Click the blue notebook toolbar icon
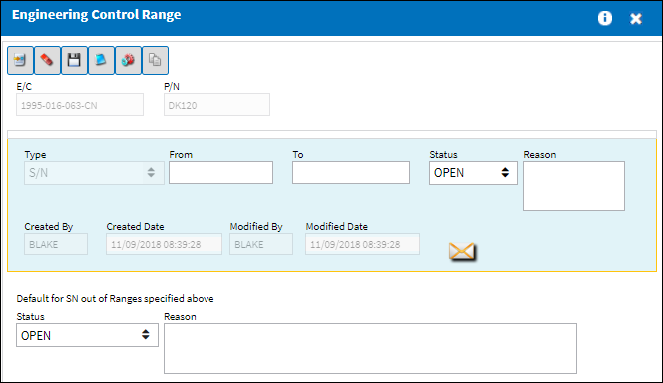Viewport: 663px width, 383px height. coord(101,60)
